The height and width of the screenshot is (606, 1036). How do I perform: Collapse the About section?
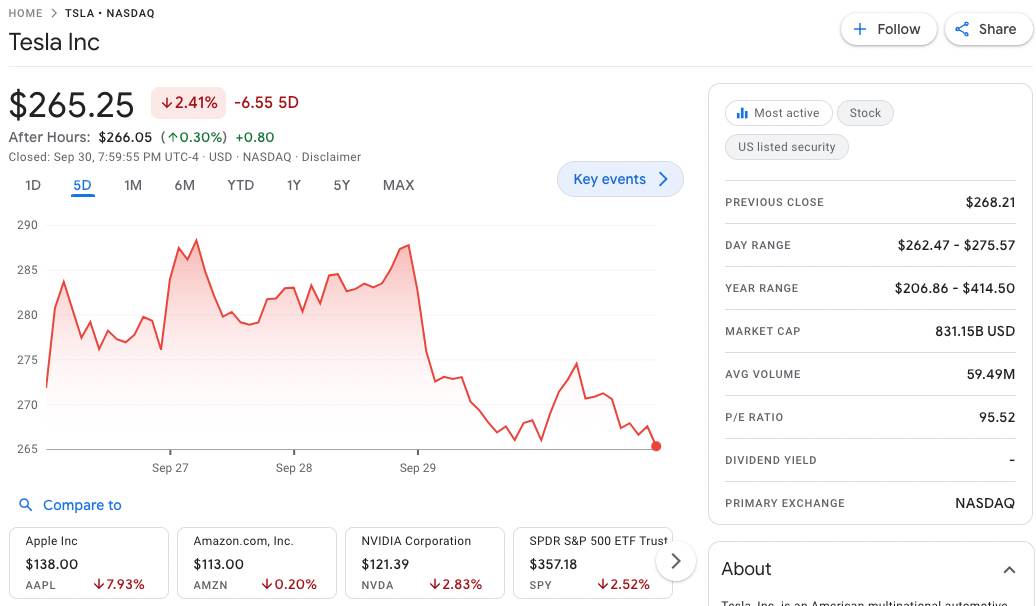[1009, 568]
